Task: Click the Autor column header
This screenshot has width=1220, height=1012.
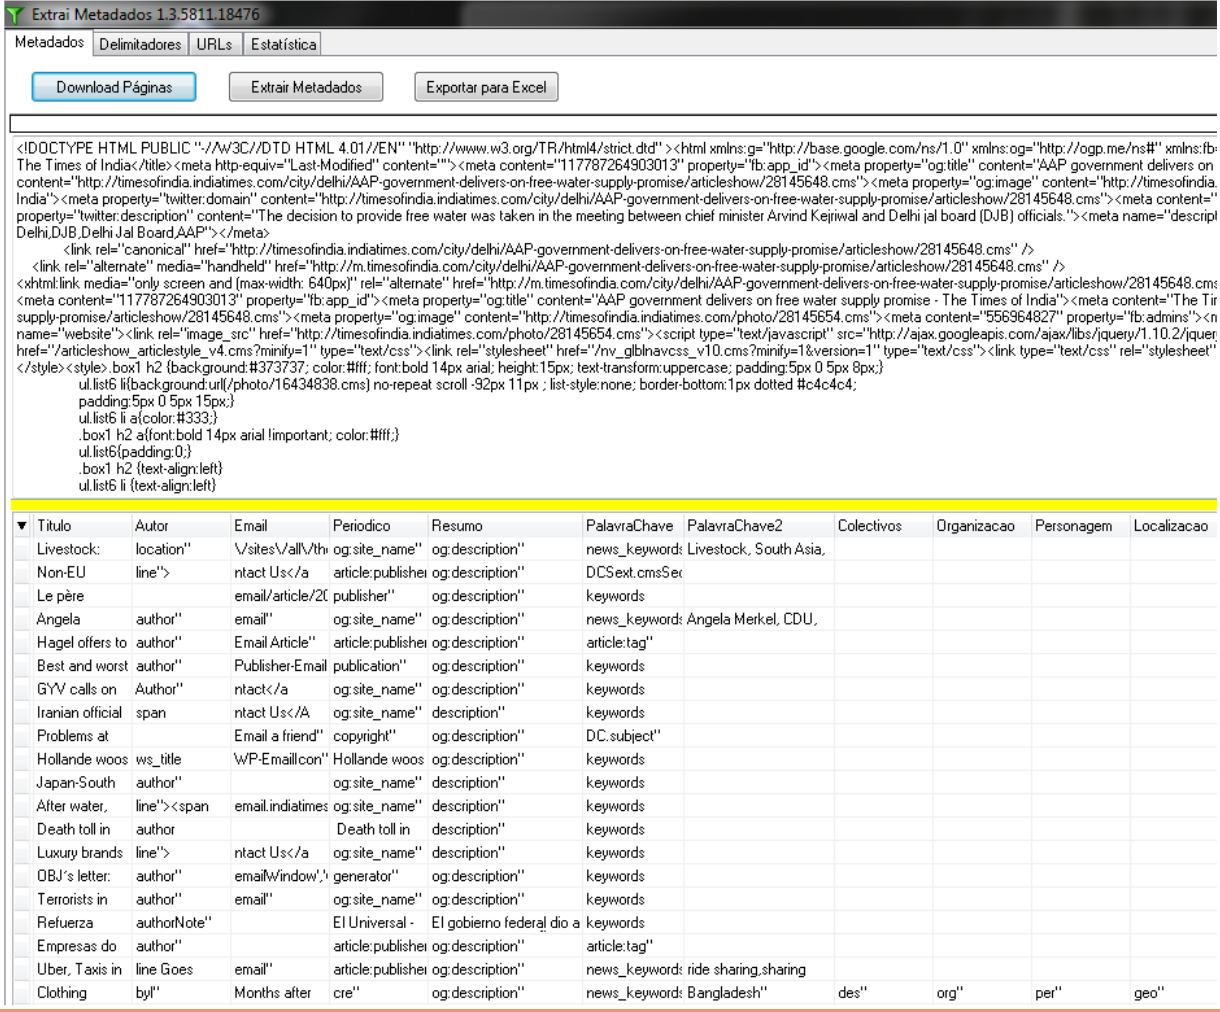Action: pyautogui.click(x=180, y=526)
